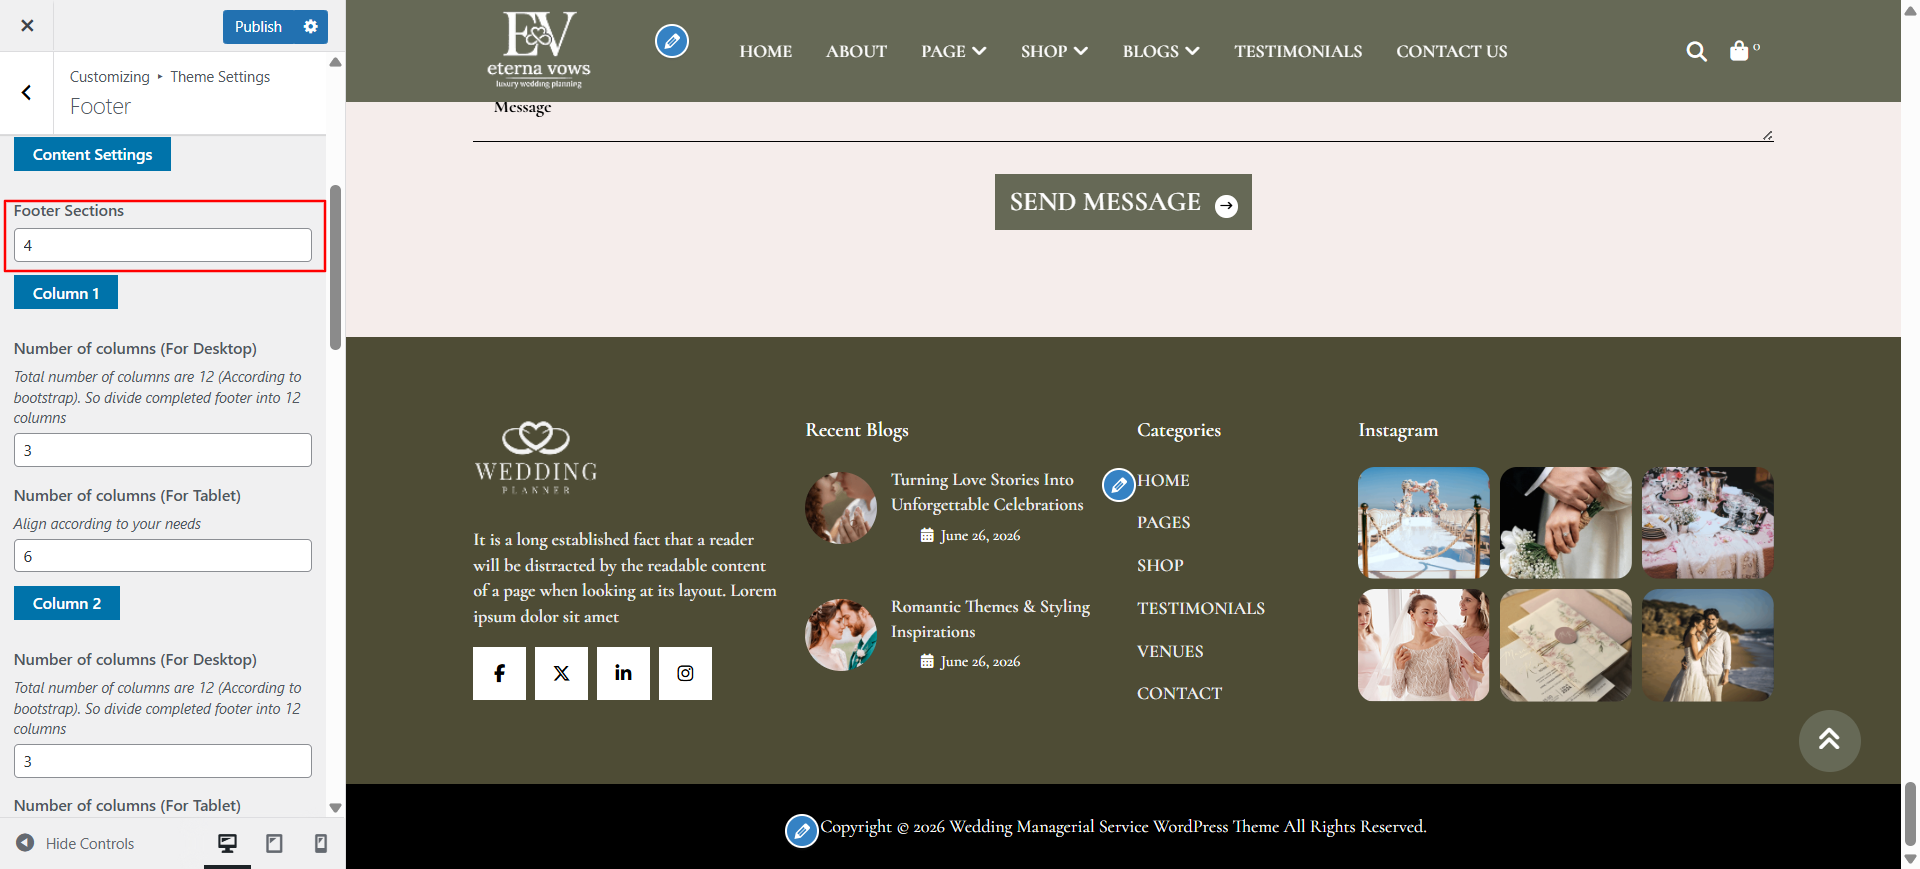This screenshot has height=869, width=1920.
Task: Click Column 1 desktop columns input
Action: pos(163,450)
